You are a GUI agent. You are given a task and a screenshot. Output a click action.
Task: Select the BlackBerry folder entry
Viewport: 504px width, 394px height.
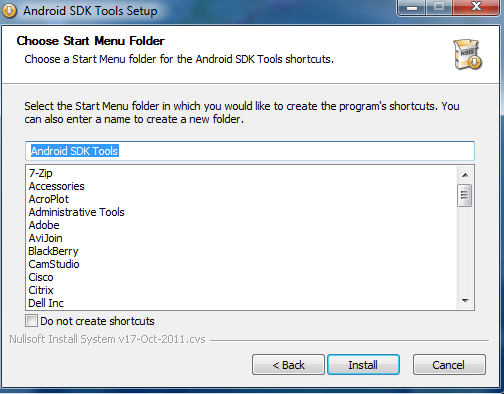[53, 251]
